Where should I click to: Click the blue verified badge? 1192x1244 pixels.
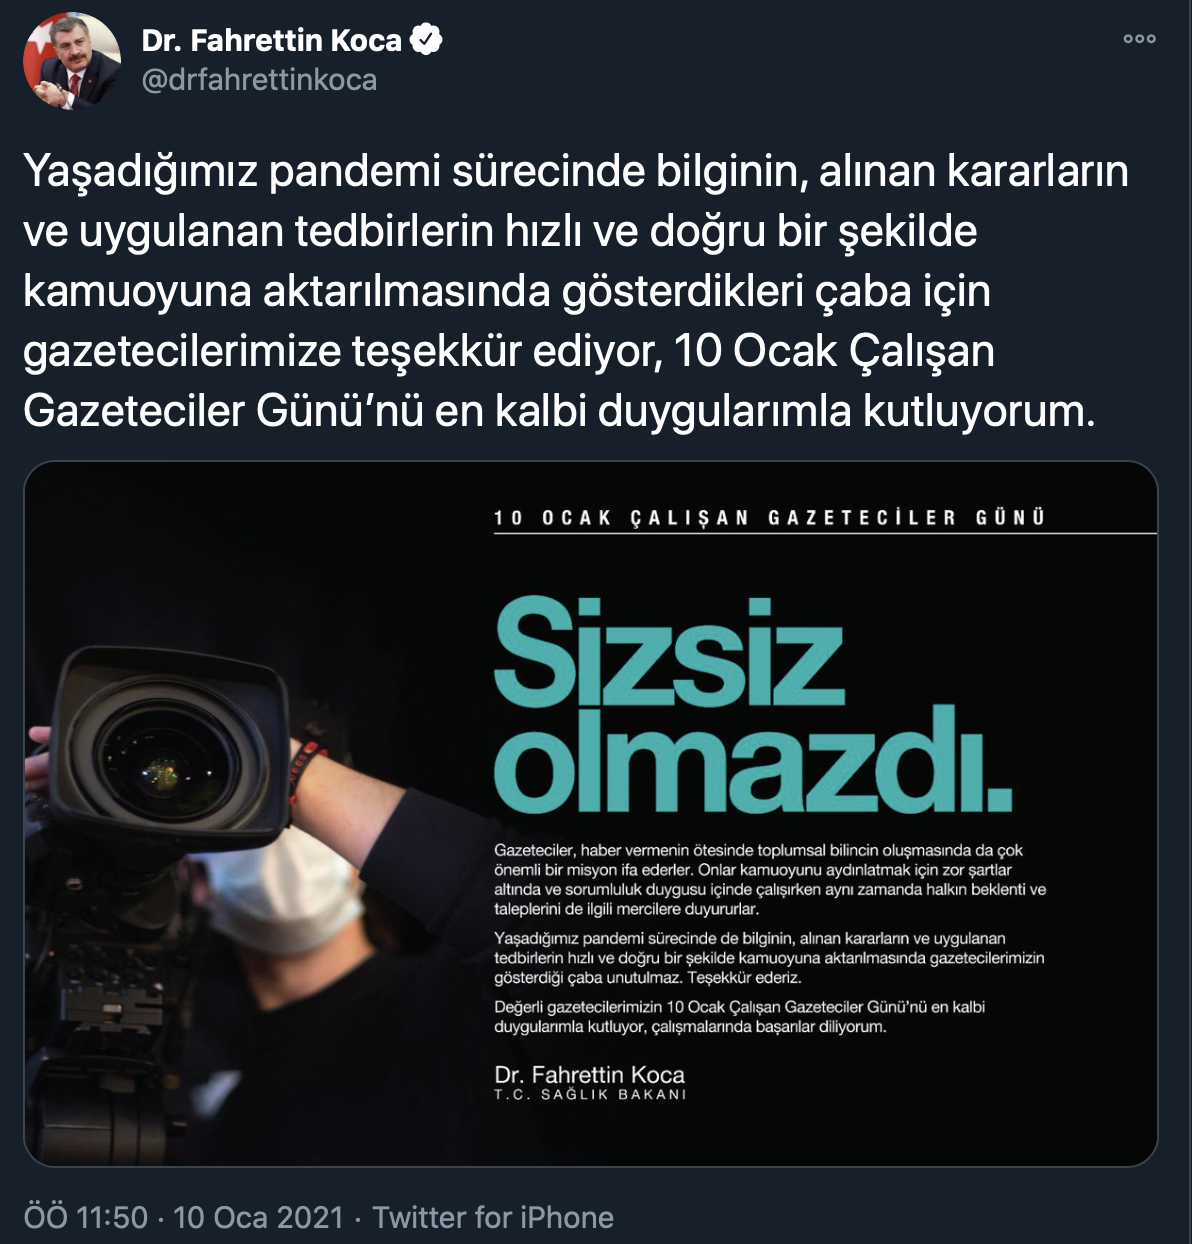[427, 41]
